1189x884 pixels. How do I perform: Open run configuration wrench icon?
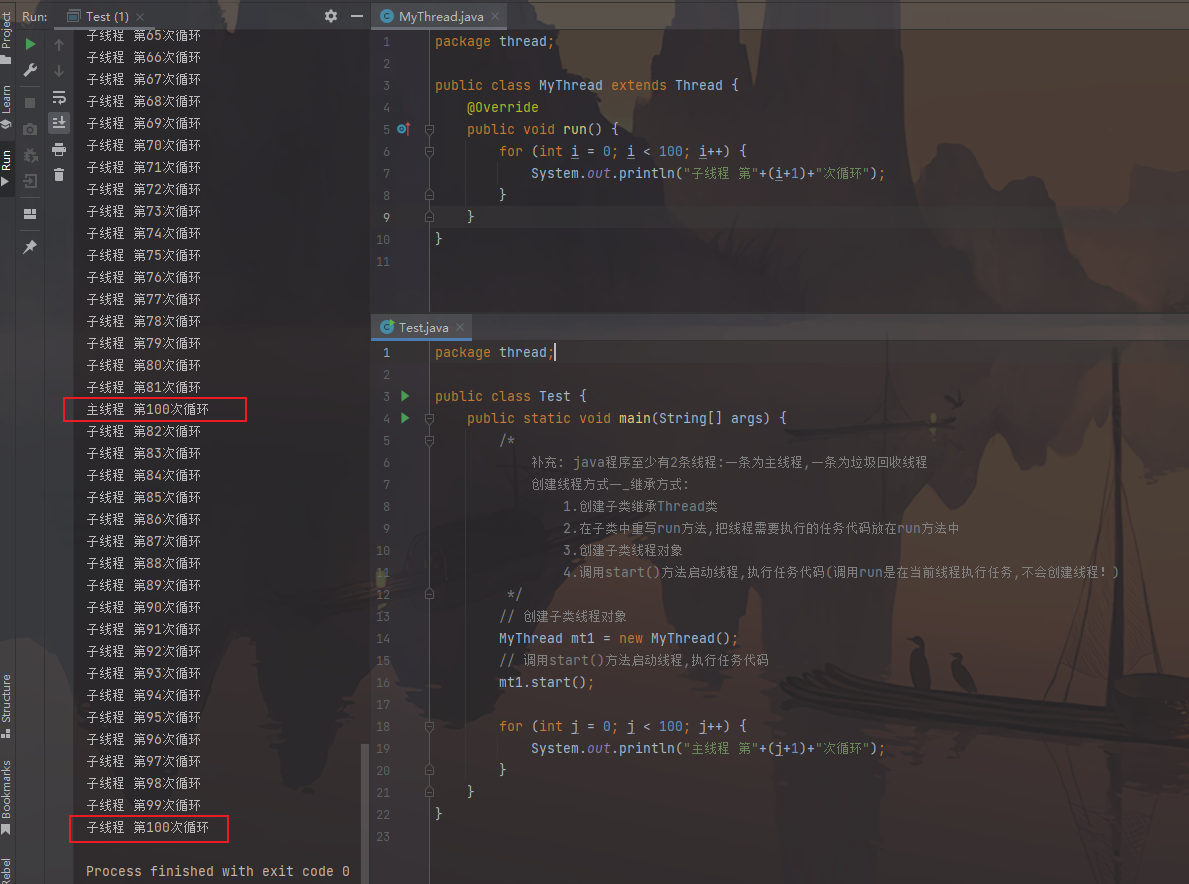(30, 70)
